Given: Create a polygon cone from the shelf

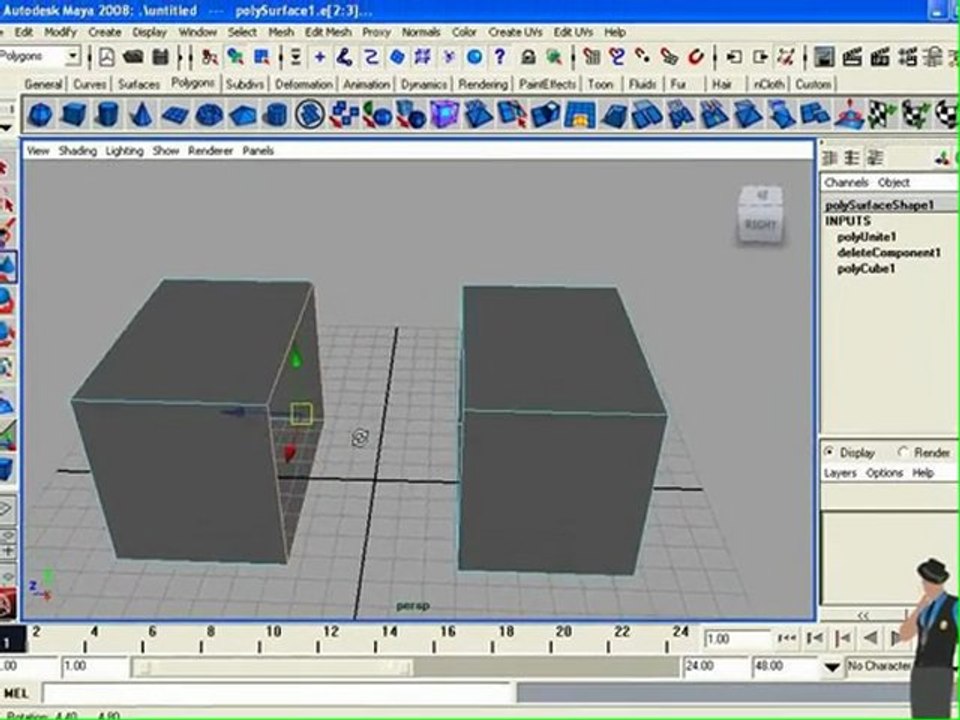Looking at the screenshot, I should (141, 115).
